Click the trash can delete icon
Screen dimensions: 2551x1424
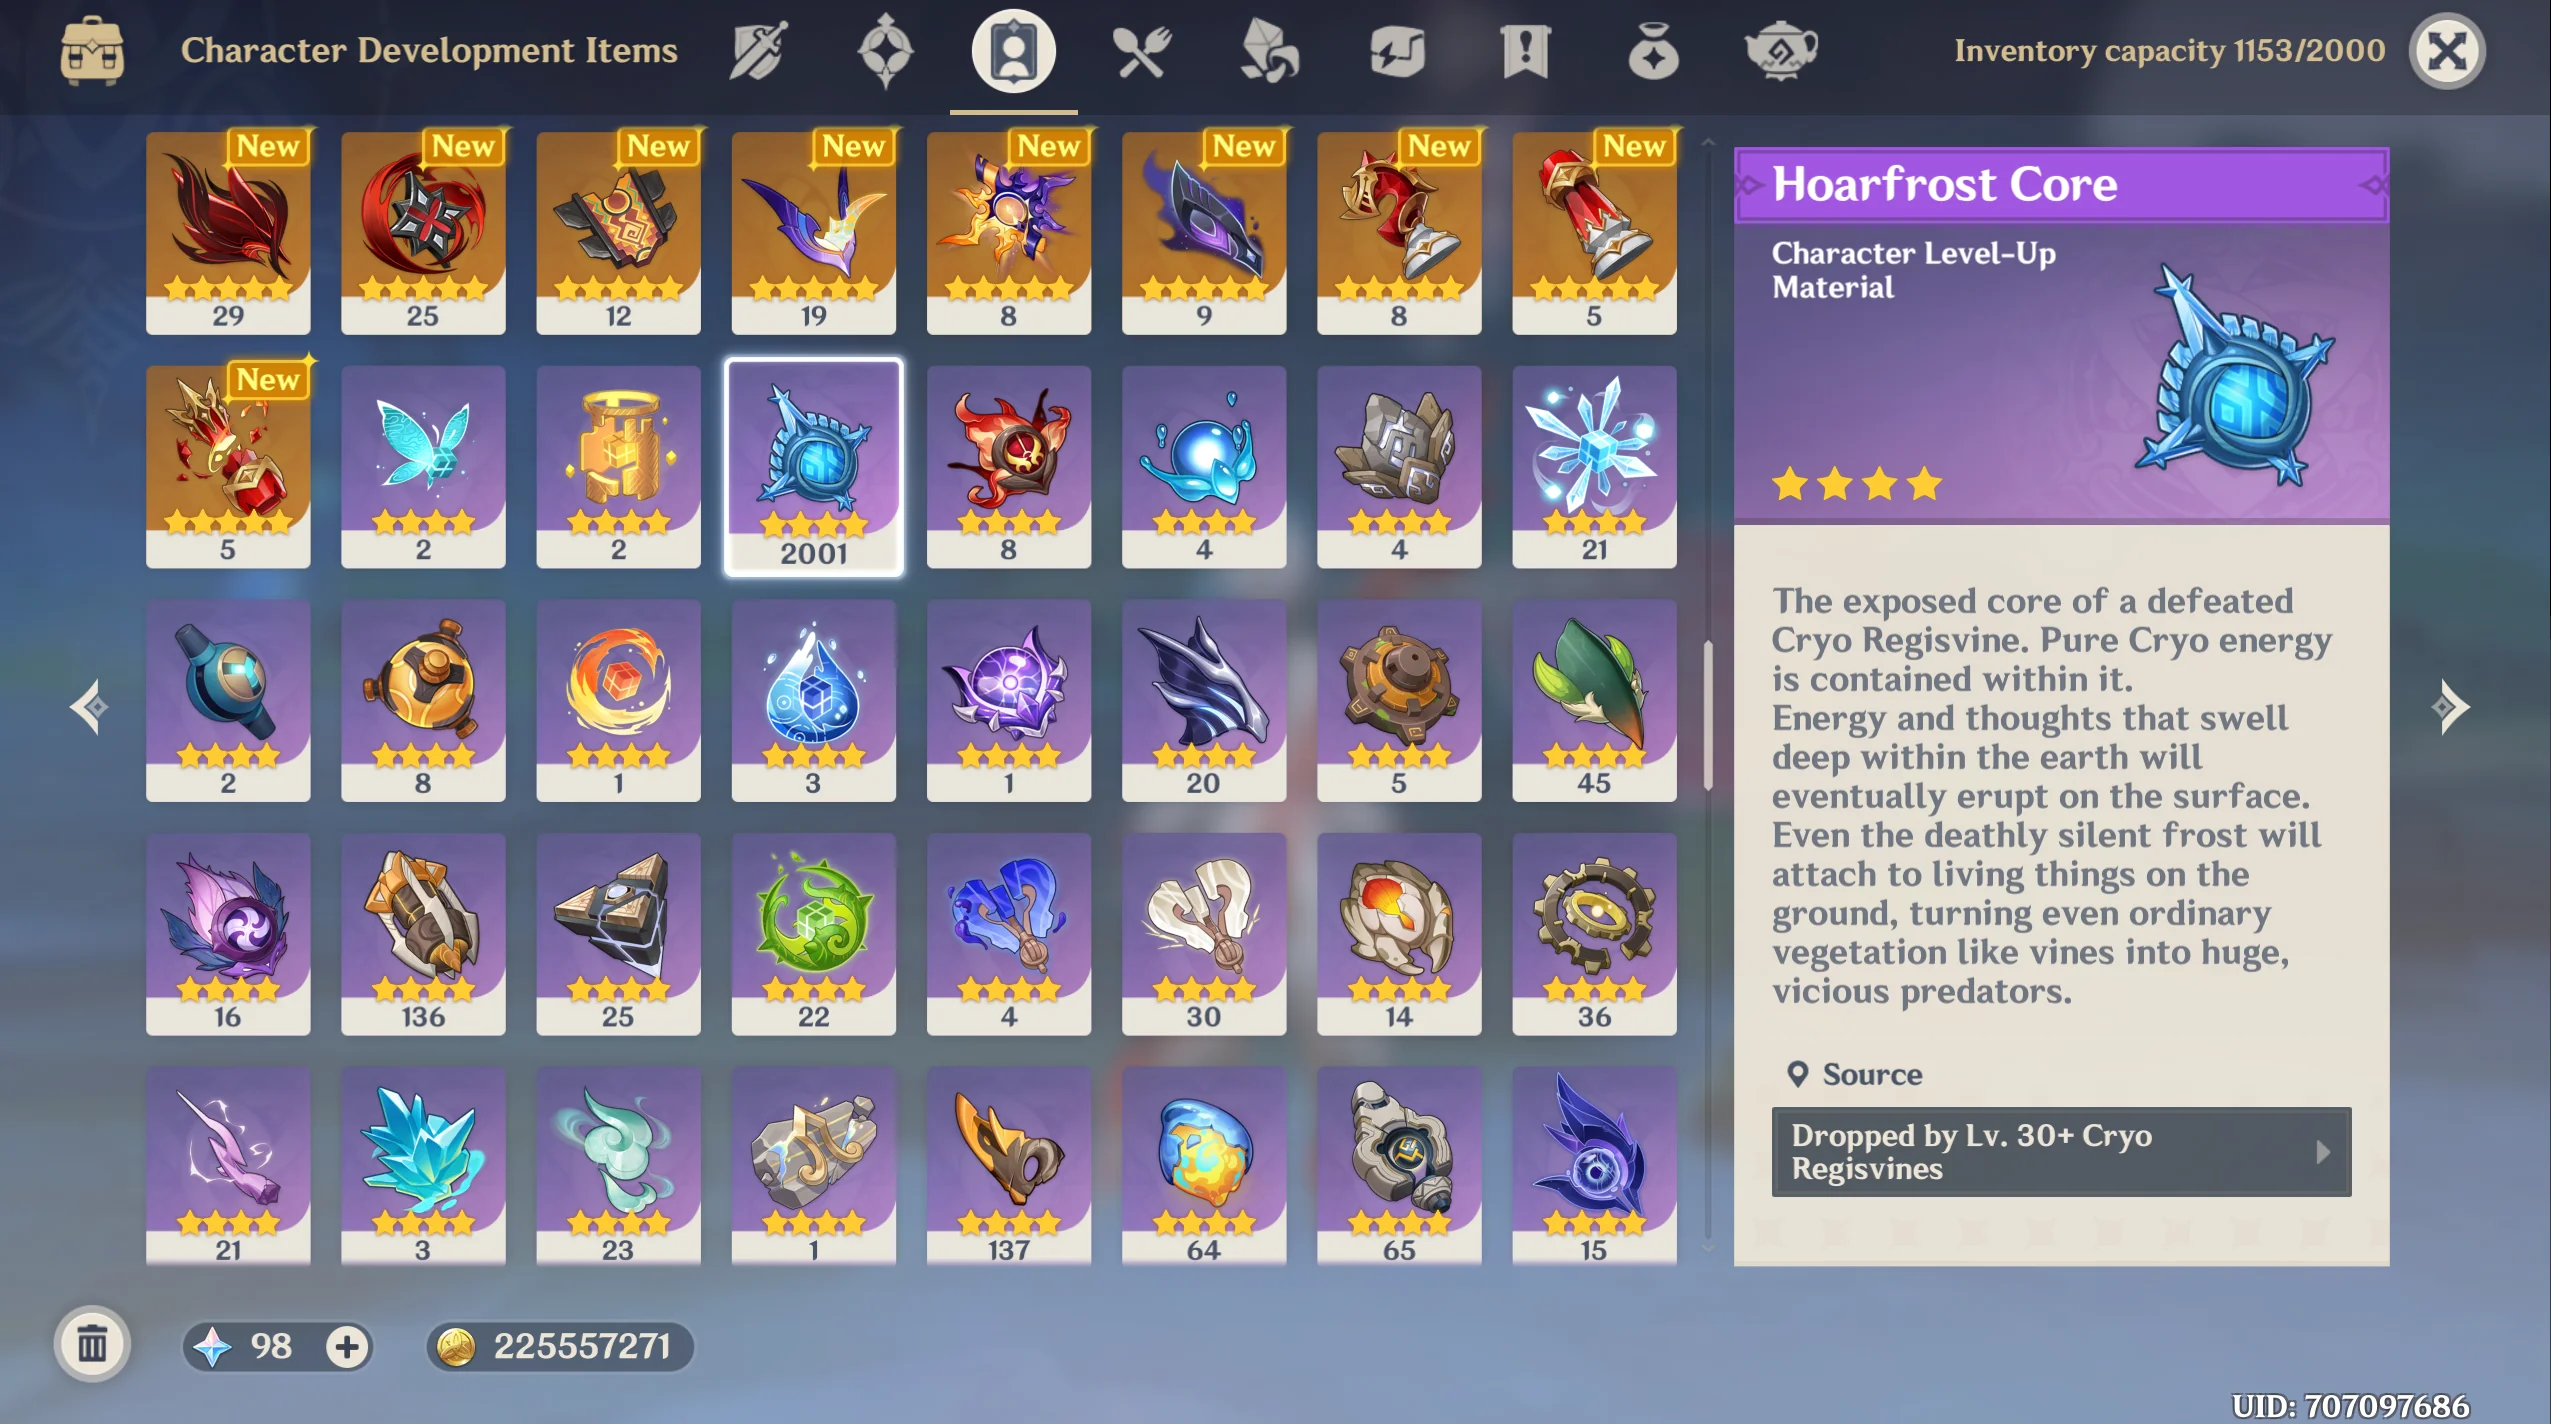point(92,1344)
